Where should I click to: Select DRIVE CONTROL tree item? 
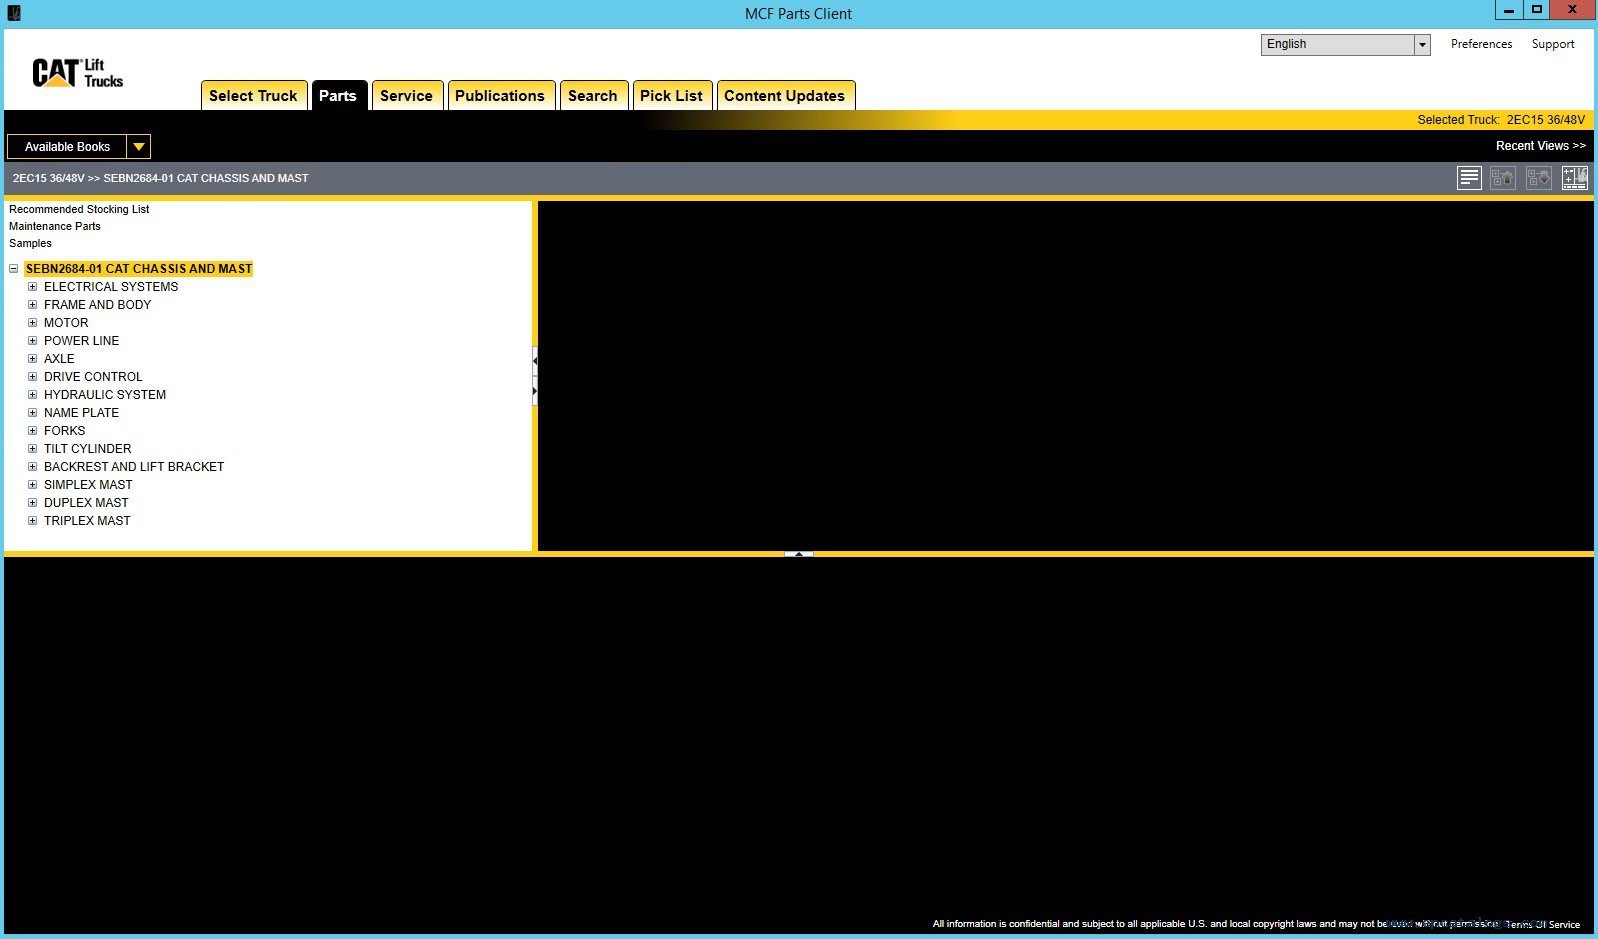(x=93, y=377)
